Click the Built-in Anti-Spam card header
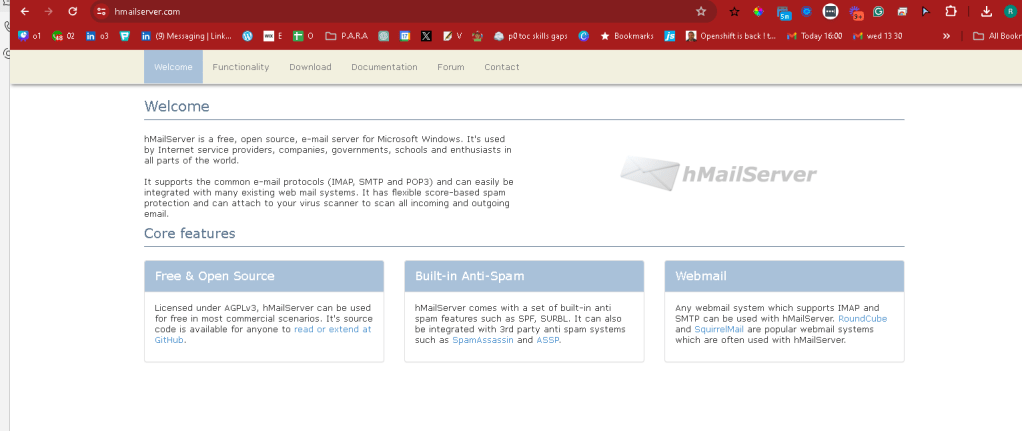Screen dimensions: 1022x431 coord(524,276)
